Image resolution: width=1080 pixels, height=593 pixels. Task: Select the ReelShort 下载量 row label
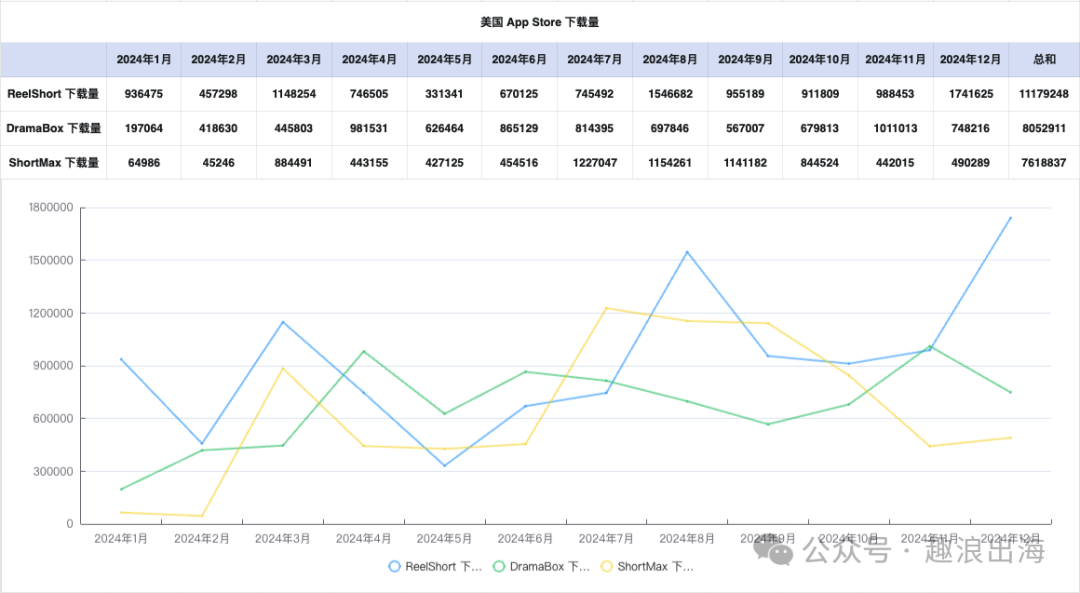point(53,94)
